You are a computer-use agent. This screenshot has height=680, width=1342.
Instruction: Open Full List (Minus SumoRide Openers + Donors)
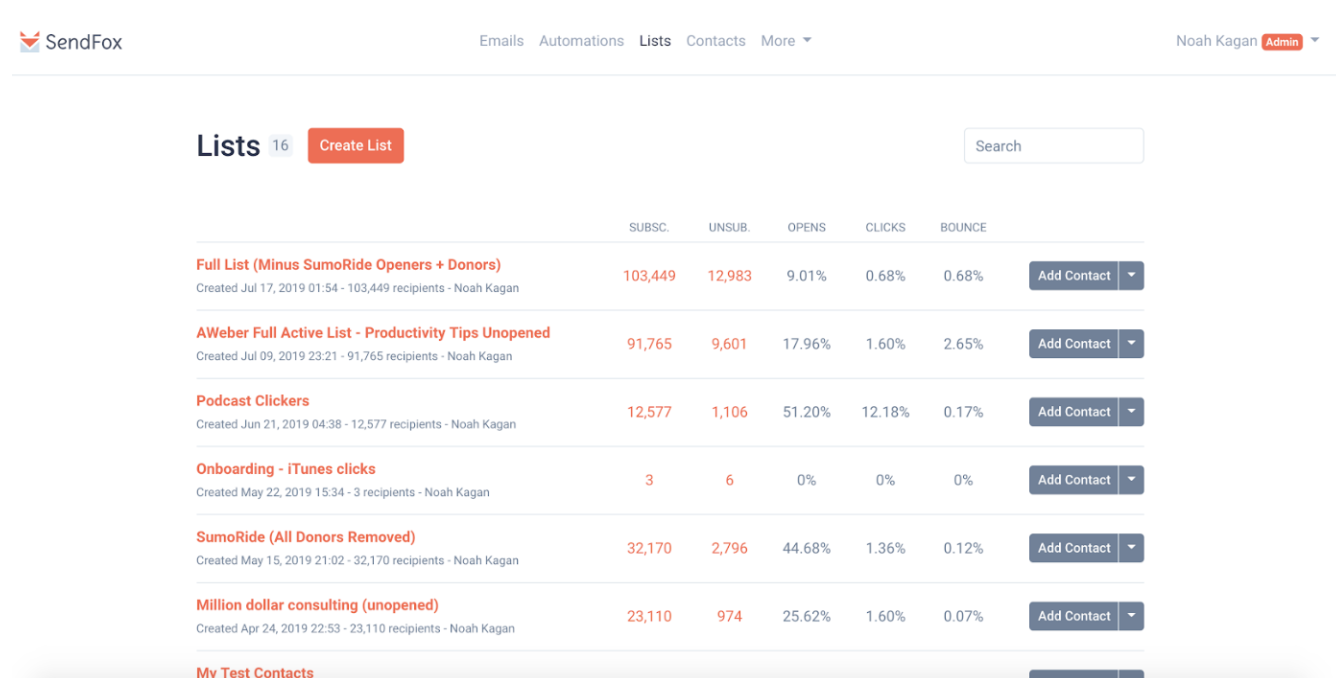click(x=348, y=265)
